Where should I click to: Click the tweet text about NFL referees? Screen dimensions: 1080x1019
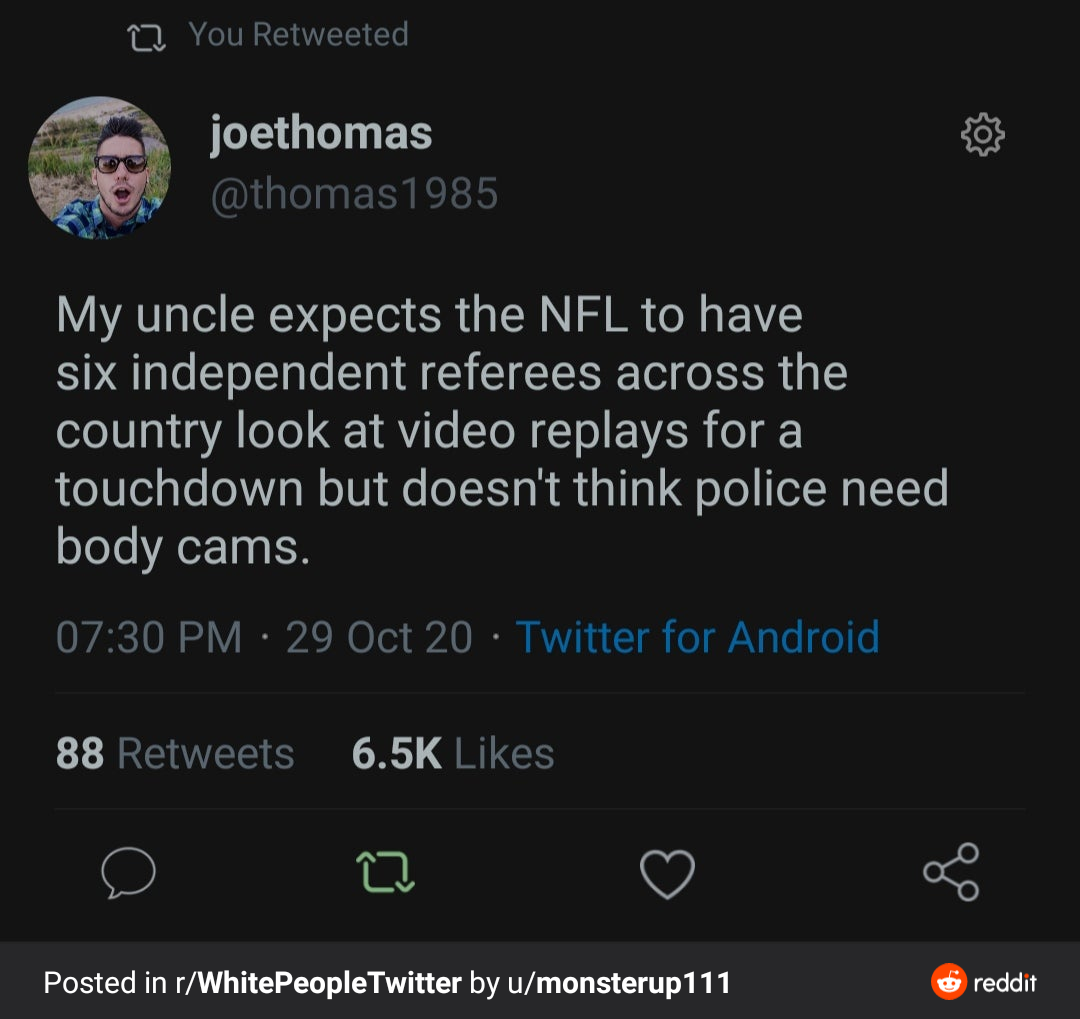tap(500, 430)
